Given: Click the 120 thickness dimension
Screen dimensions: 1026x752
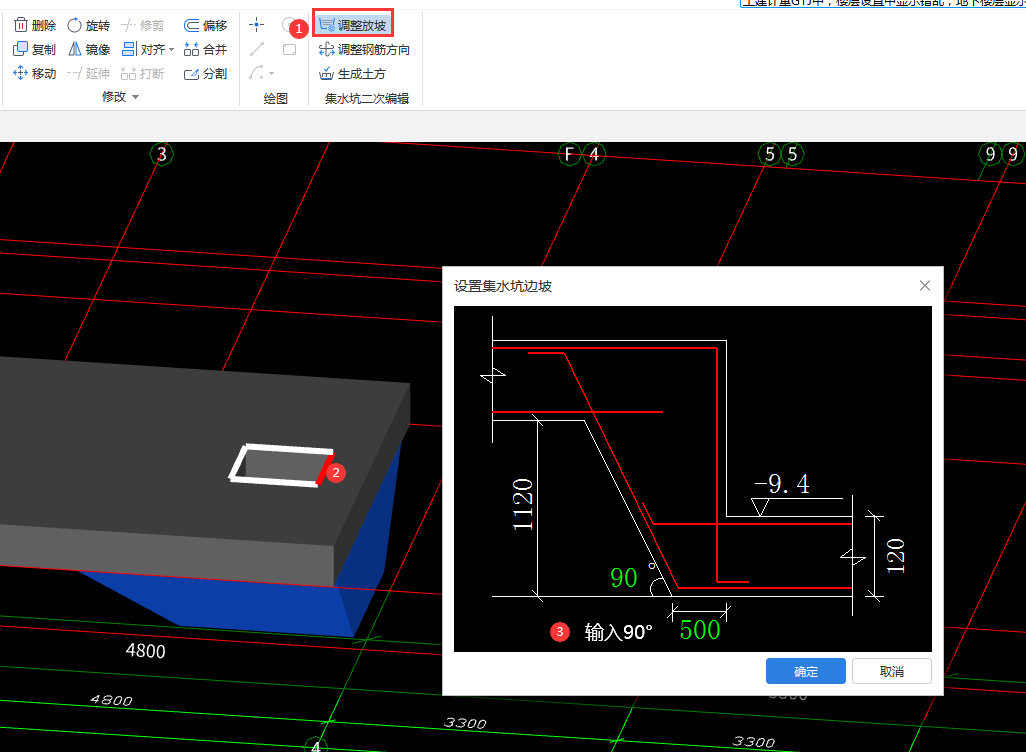Looking at the screenshot, I should [x=895, y=556].
